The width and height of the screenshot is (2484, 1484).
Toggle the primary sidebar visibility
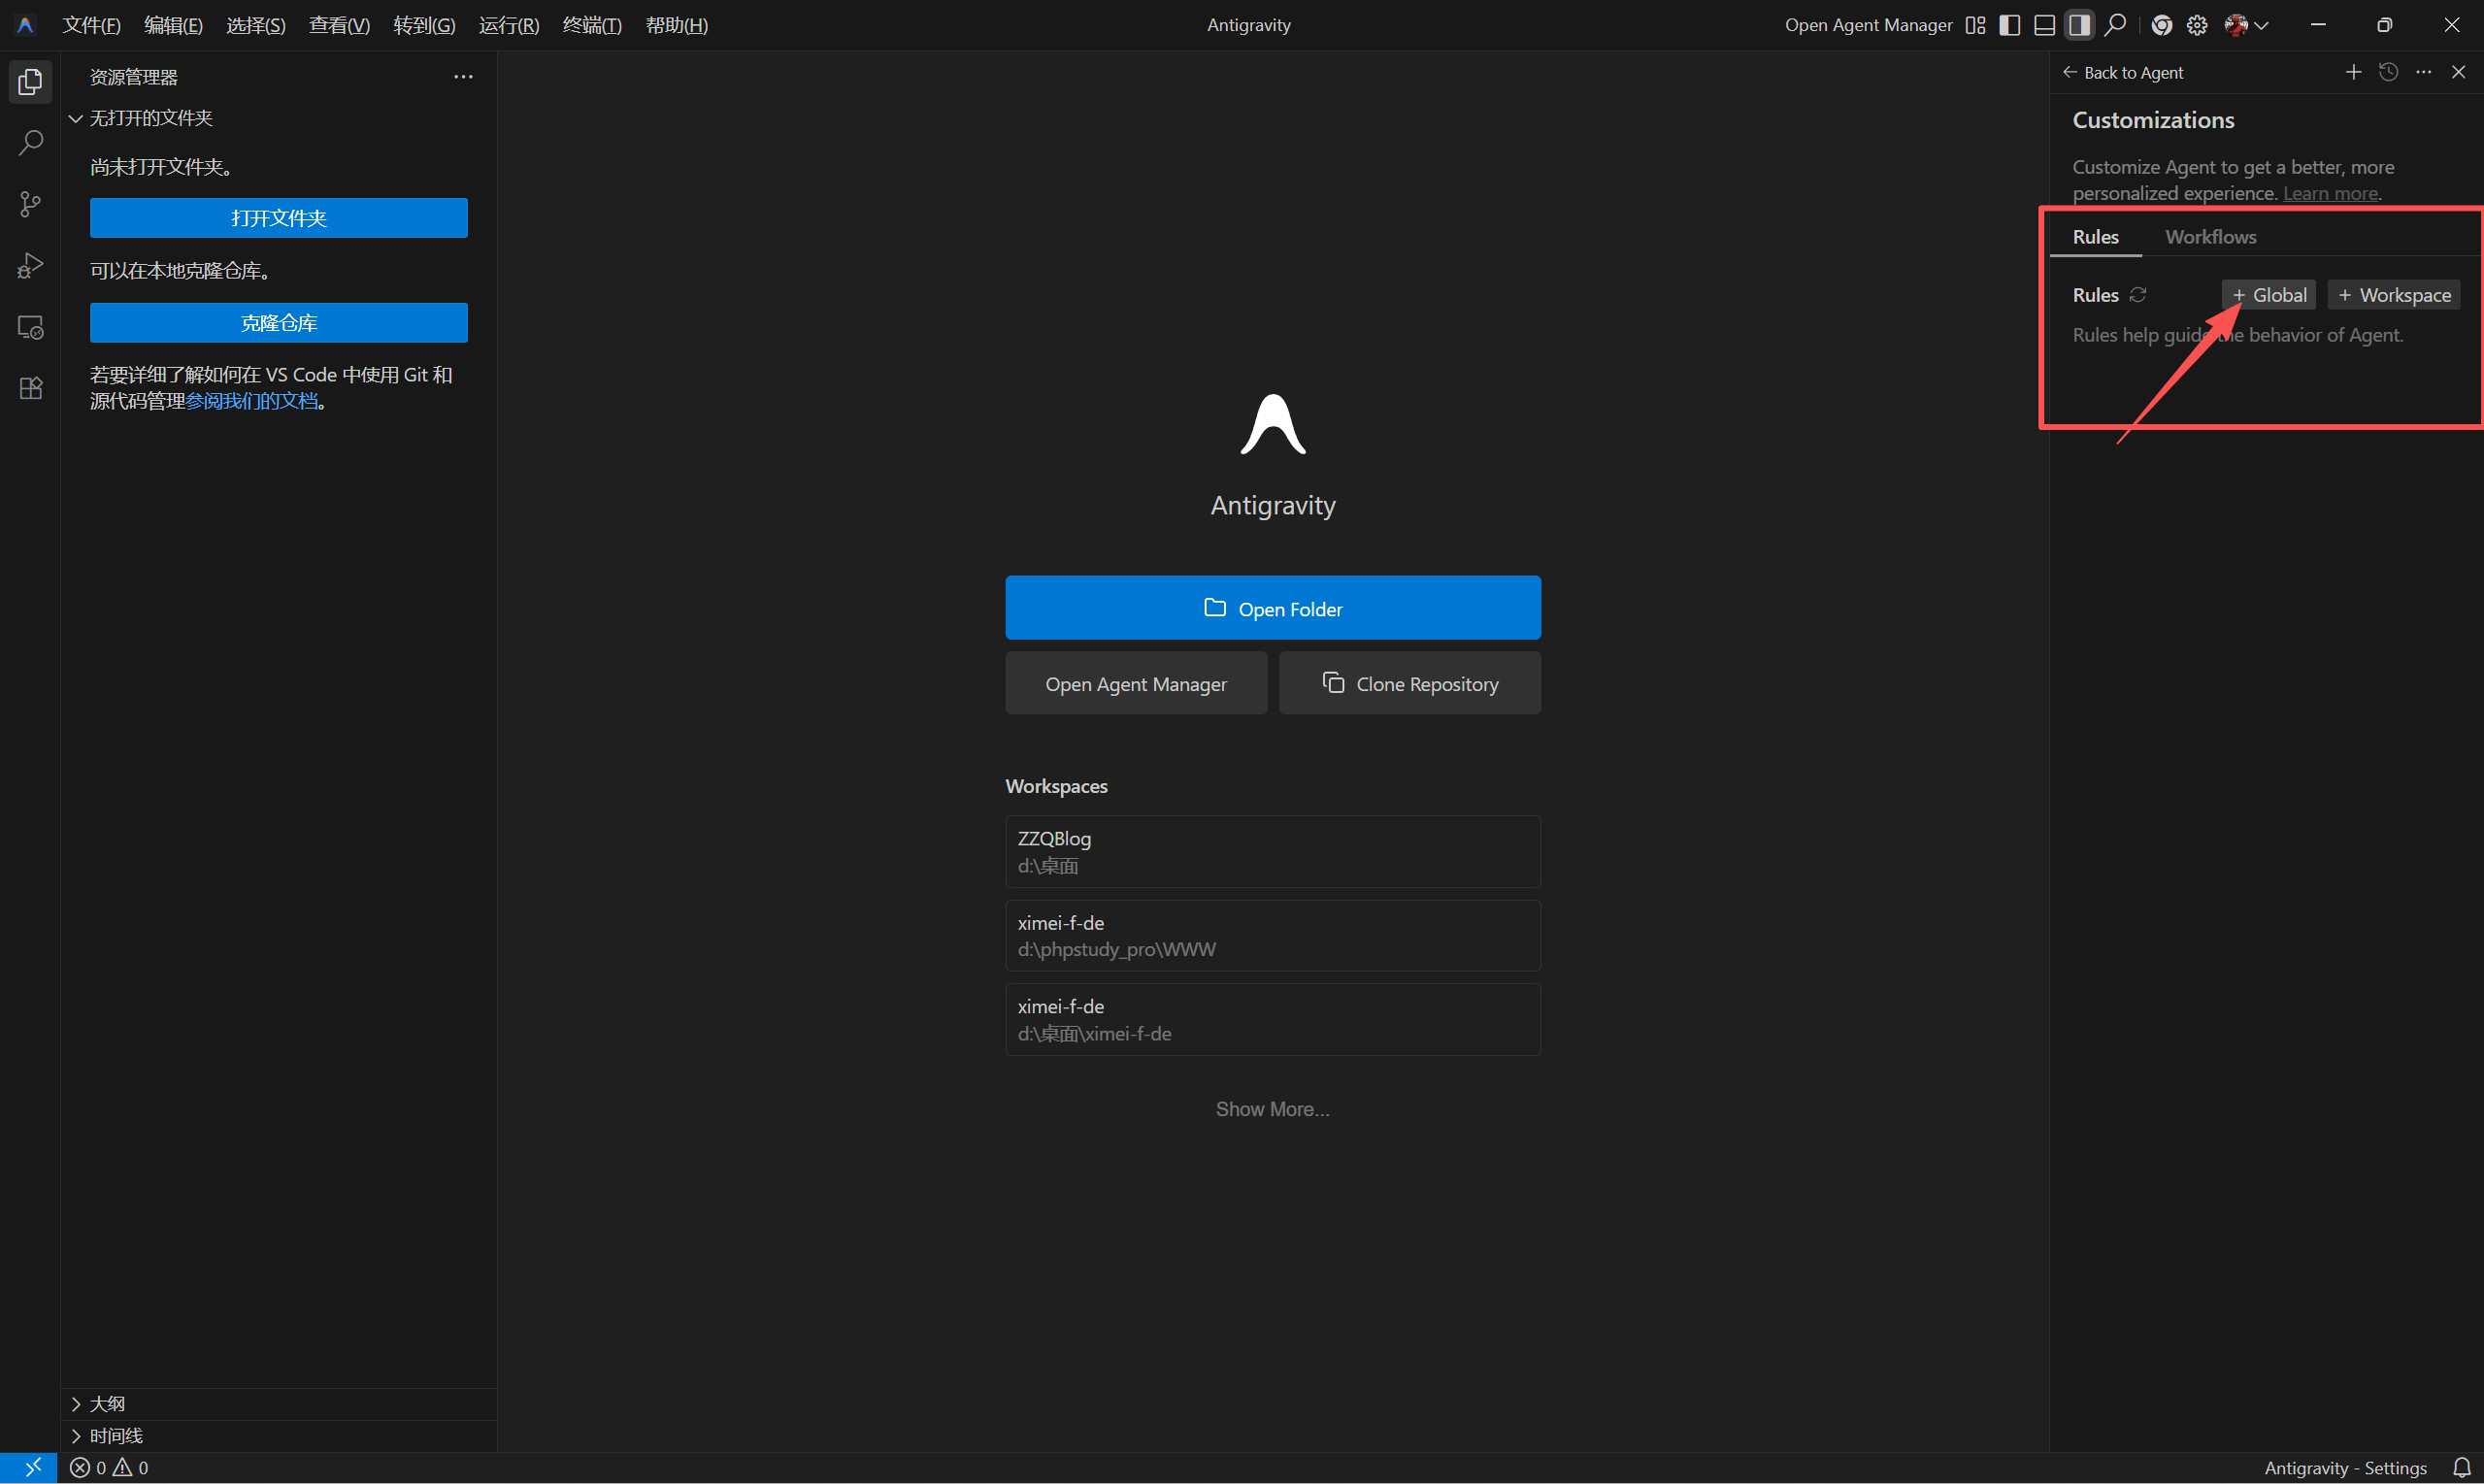tap(2009, 25)
